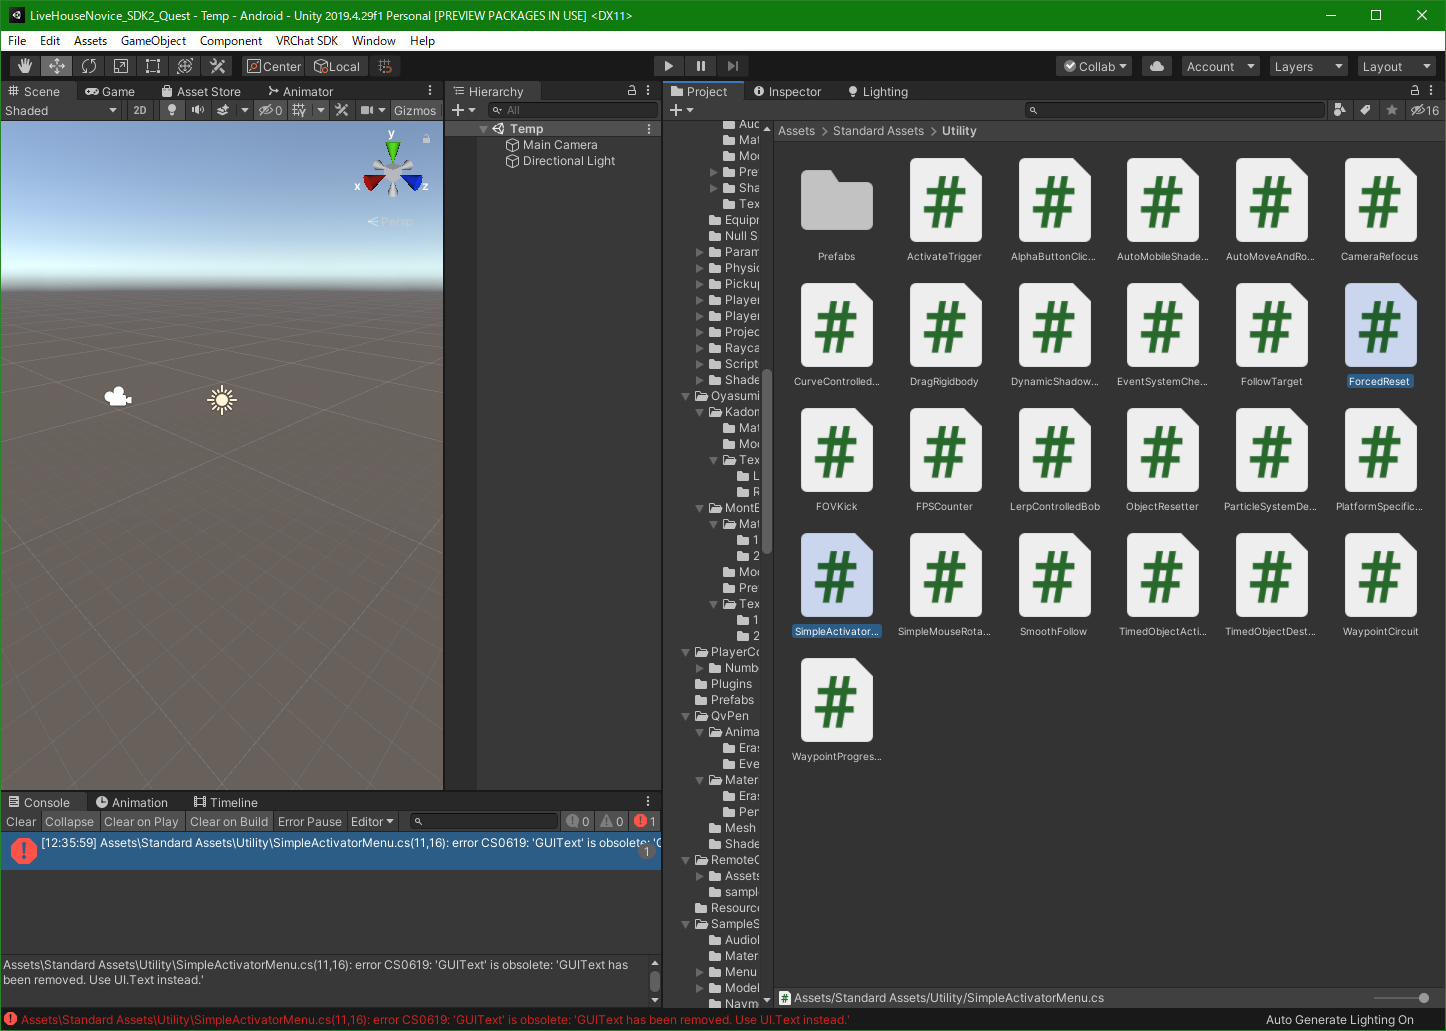Viewport: 1446px width, 1031px height.
Task: Click the Play button
Action: pos(669,66)
